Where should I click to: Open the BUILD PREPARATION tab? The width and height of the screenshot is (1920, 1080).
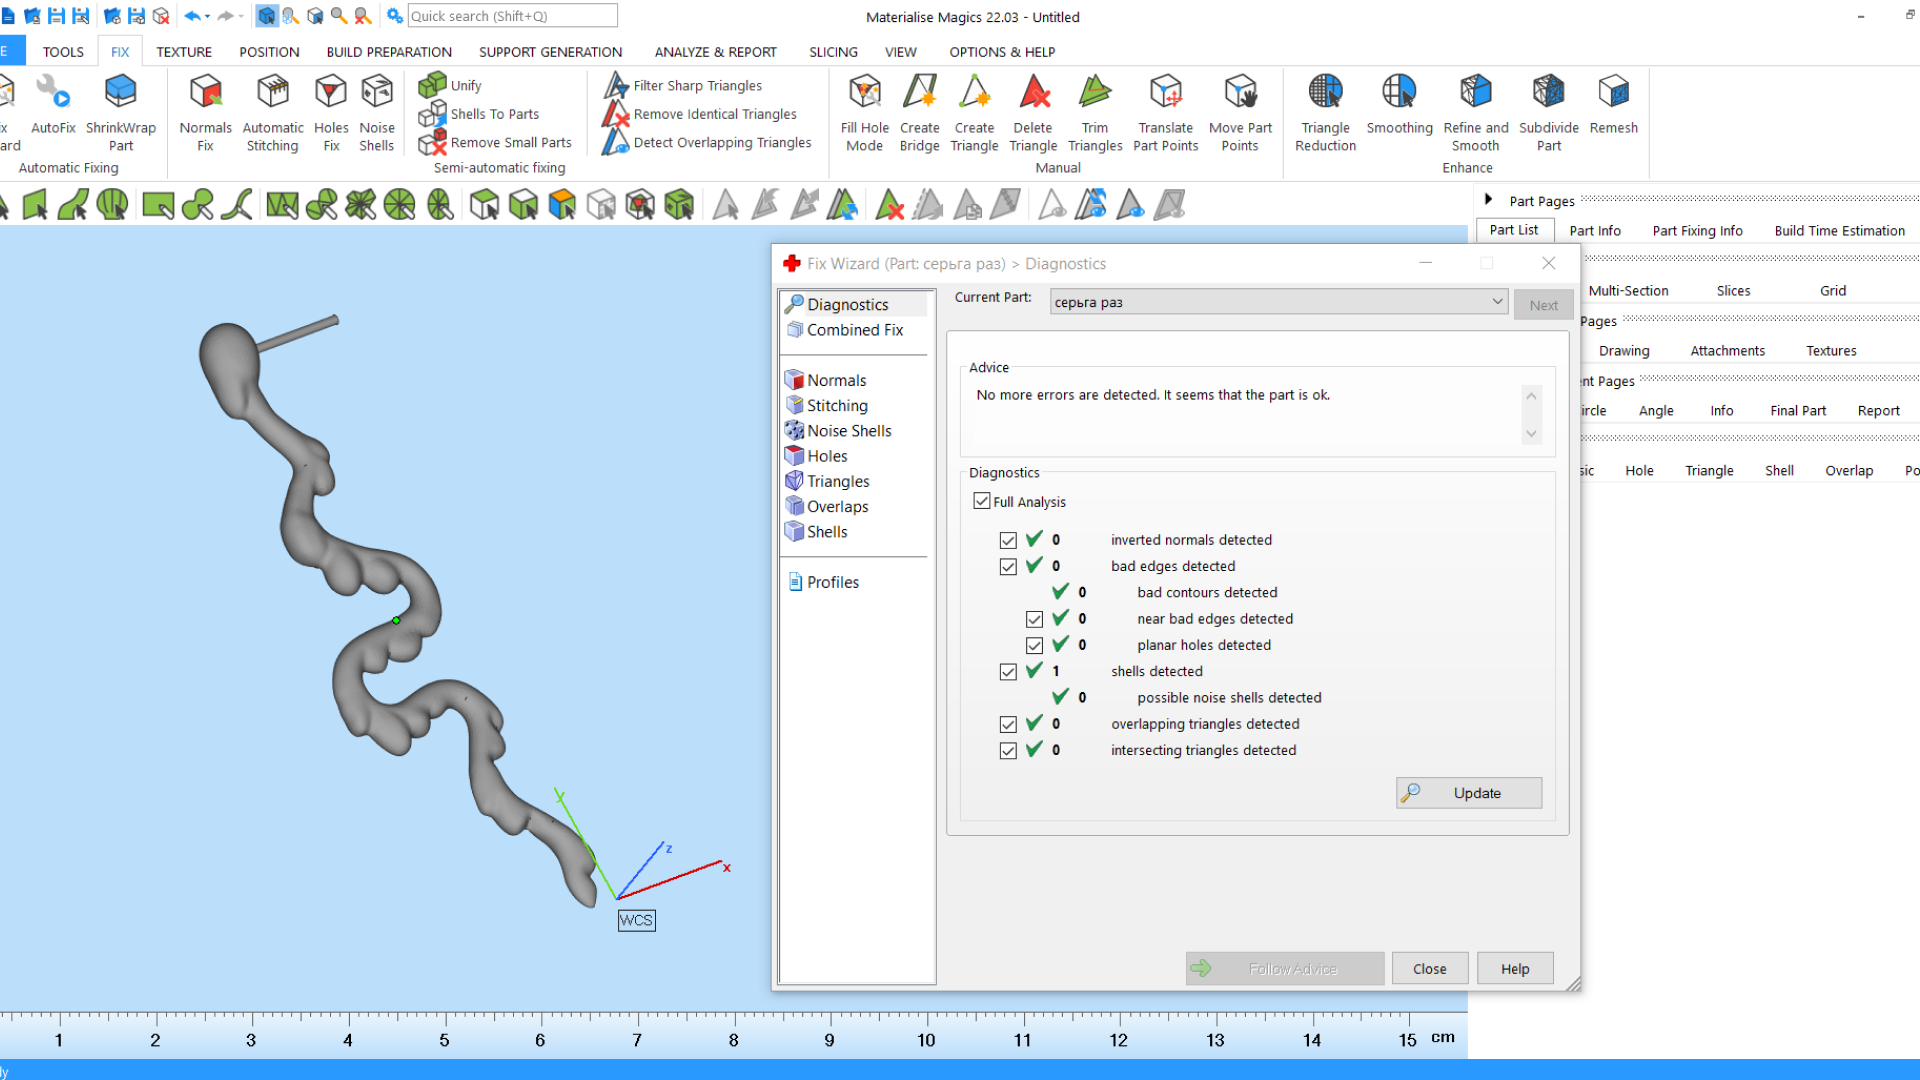click(x=389, y=52)
